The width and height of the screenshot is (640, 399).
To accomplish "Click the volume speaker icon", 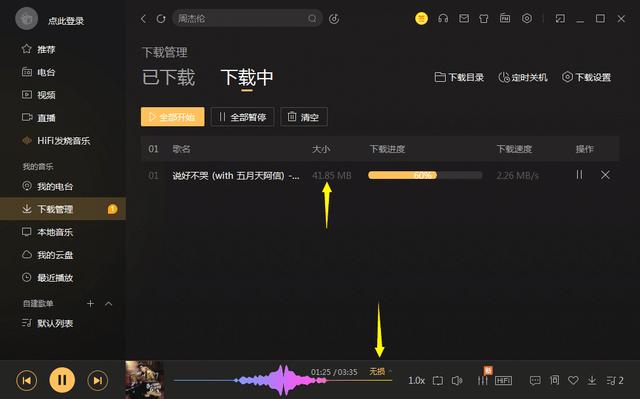I will 457,381.
